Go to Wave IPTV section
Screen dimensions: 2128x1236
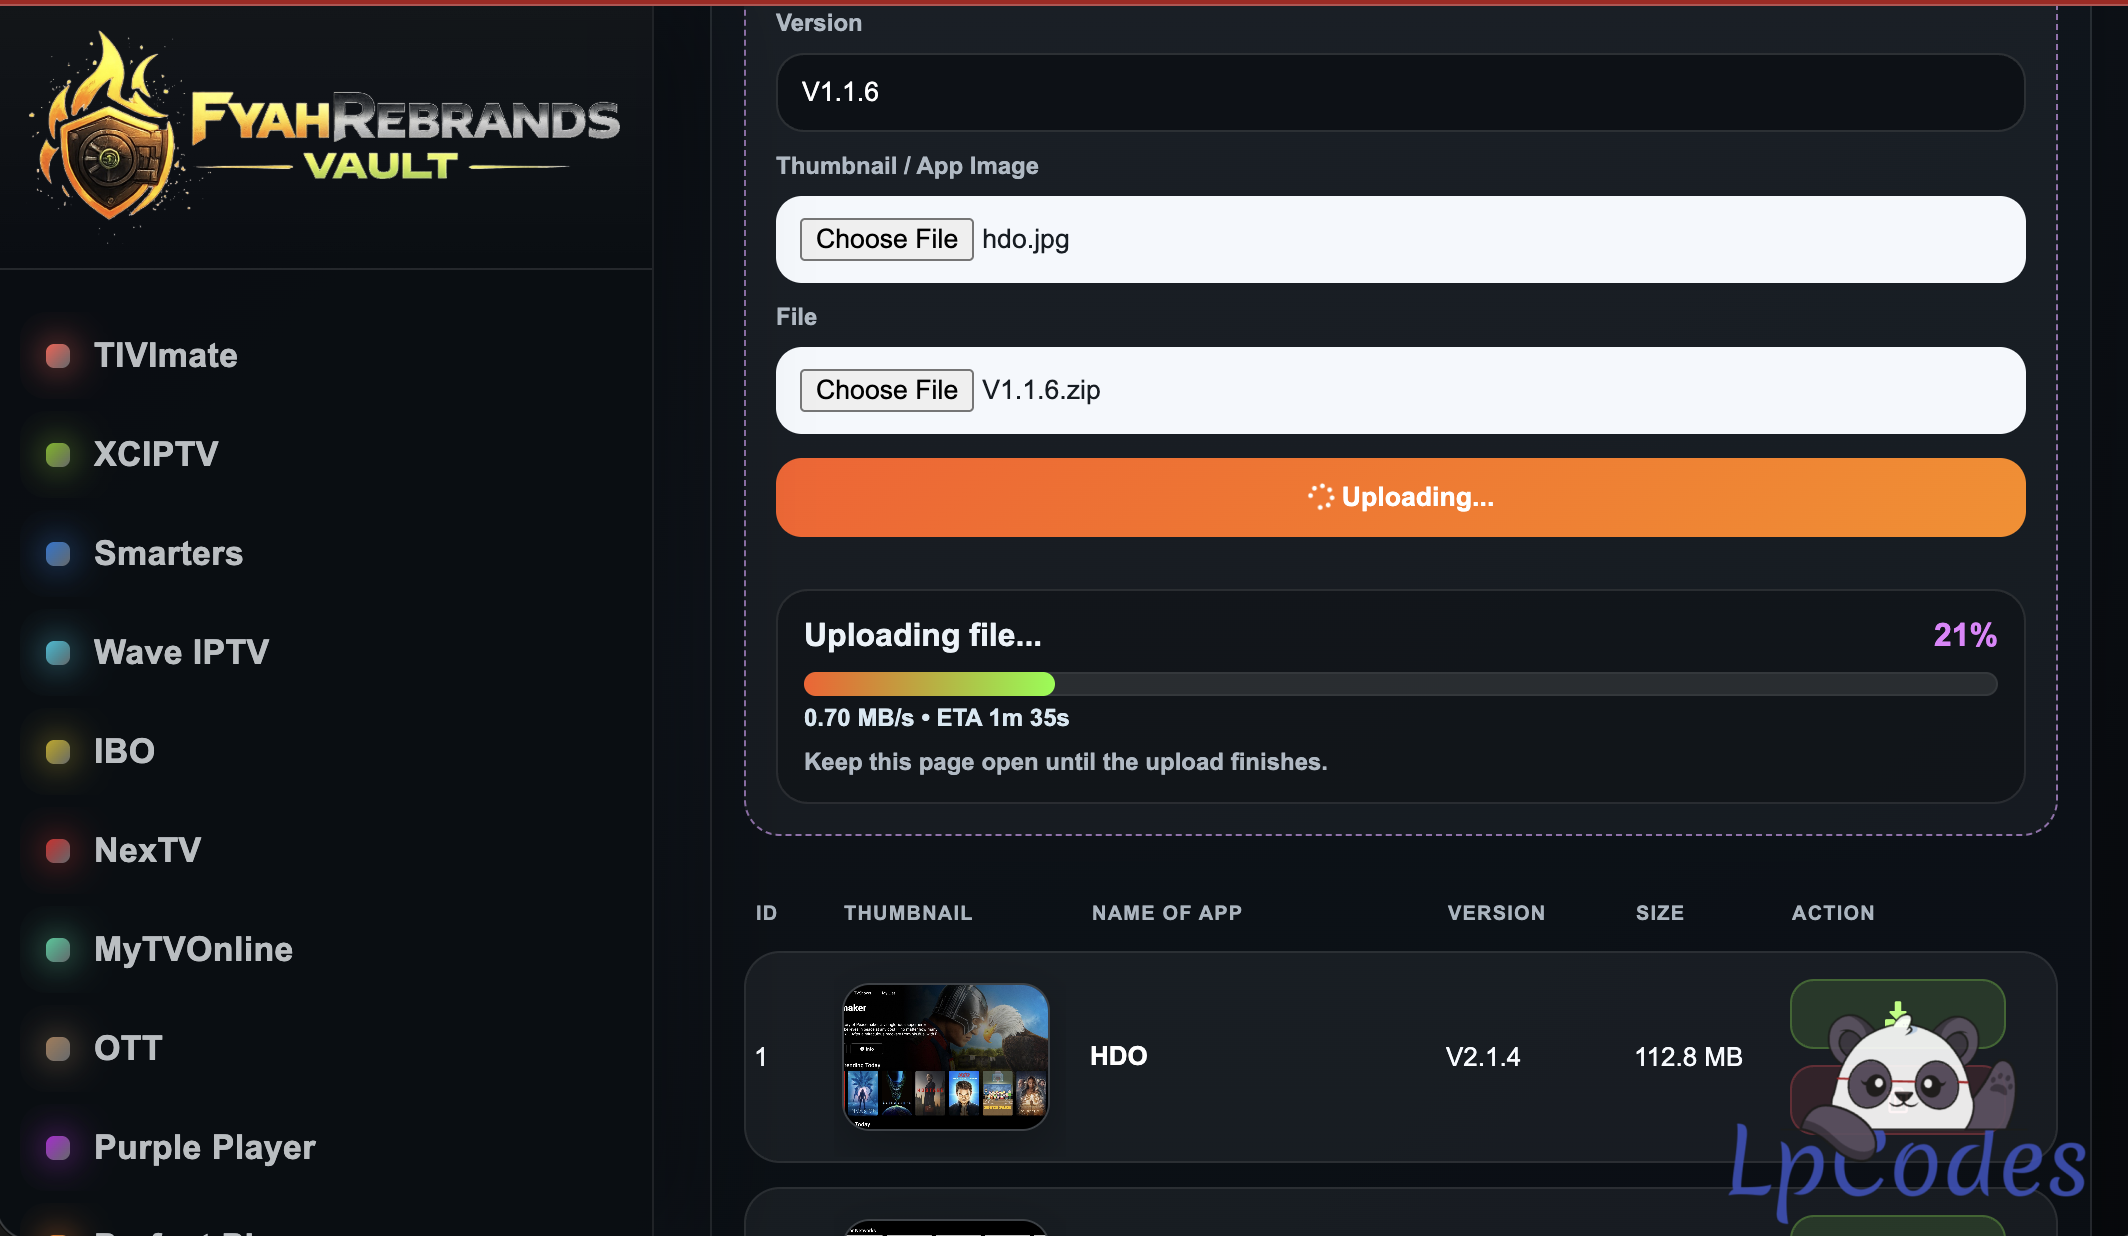point(181,653)
